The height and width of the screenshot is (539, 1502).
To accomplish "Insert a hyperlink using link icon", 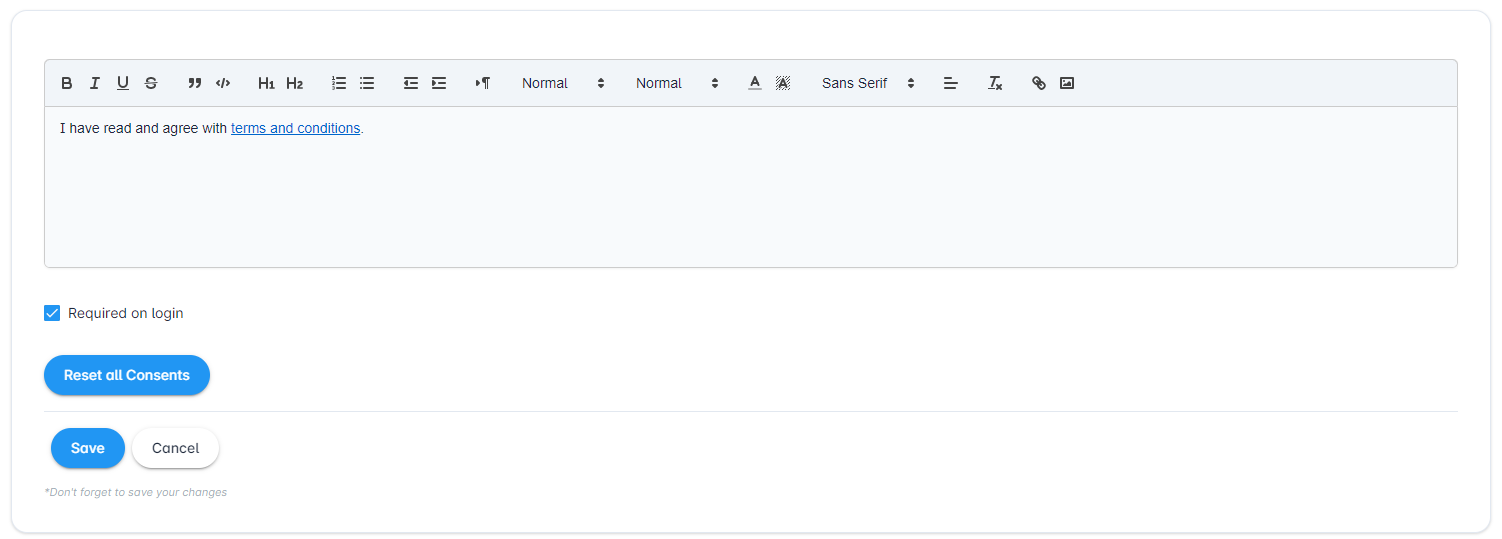I will (x=1039, y=83).
